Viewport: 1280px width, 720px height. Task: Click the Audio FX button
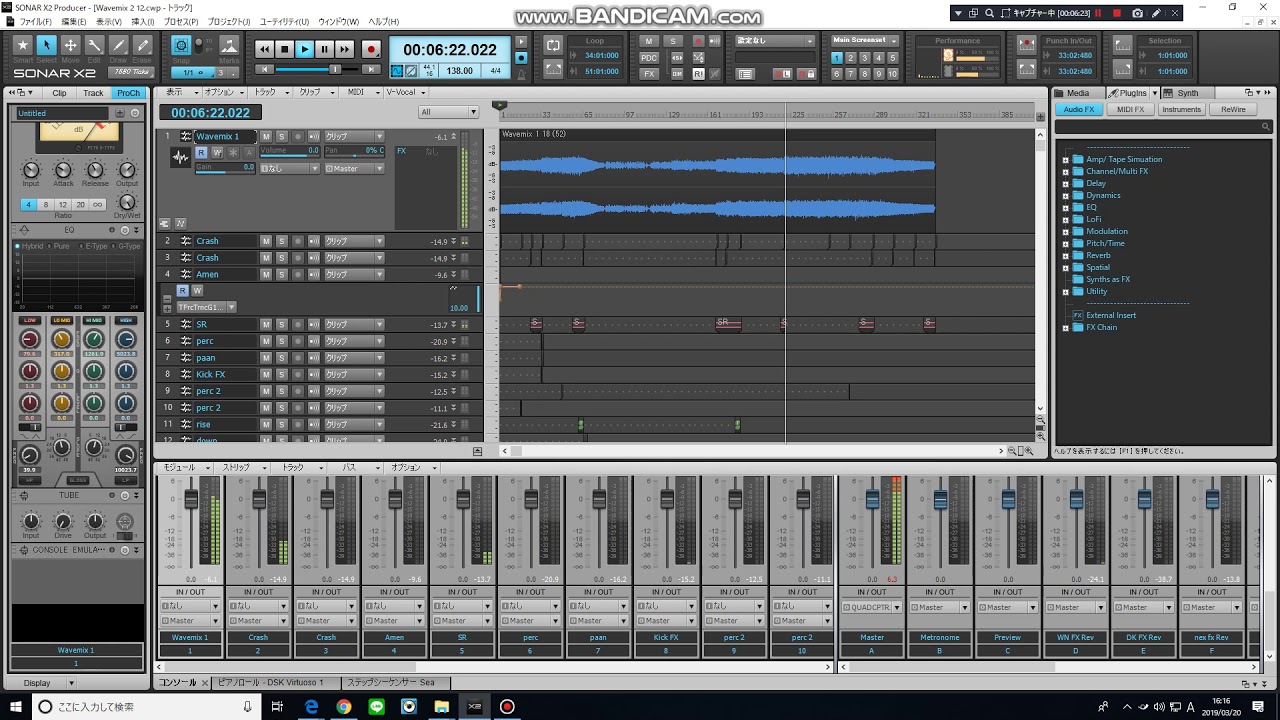[x=1080, y=109]
